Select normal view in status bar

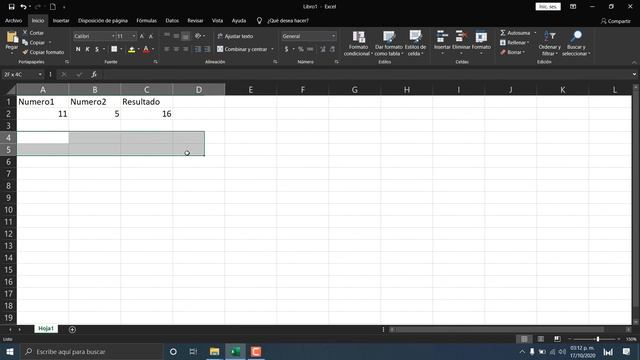pos(524,339)
